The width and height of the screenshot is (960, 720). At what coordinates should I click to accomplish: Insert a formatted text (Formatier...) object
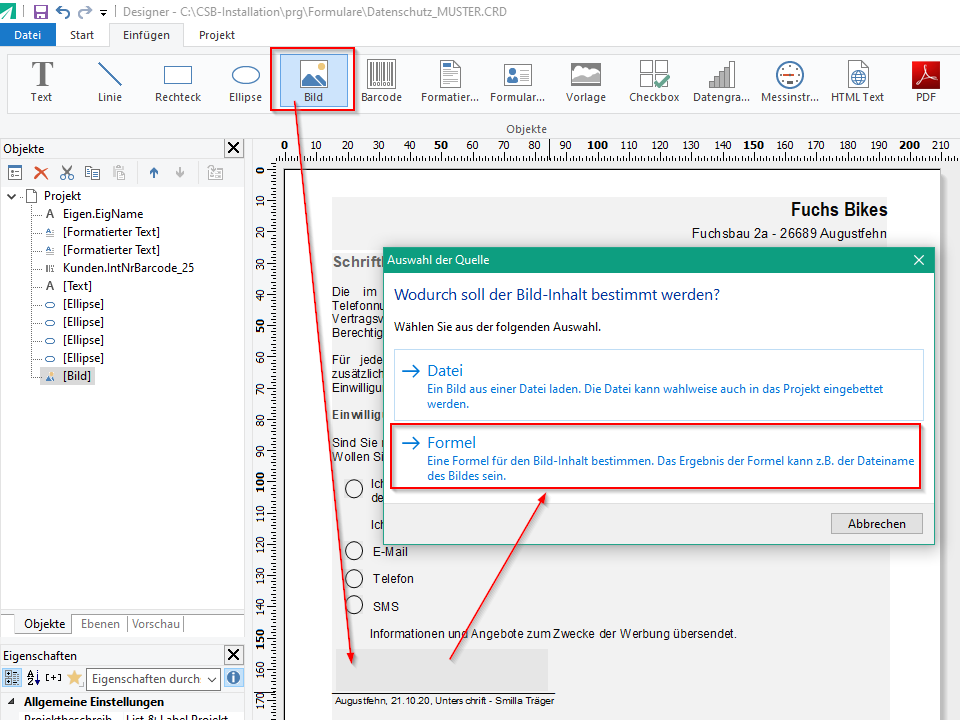click(450, 81)
